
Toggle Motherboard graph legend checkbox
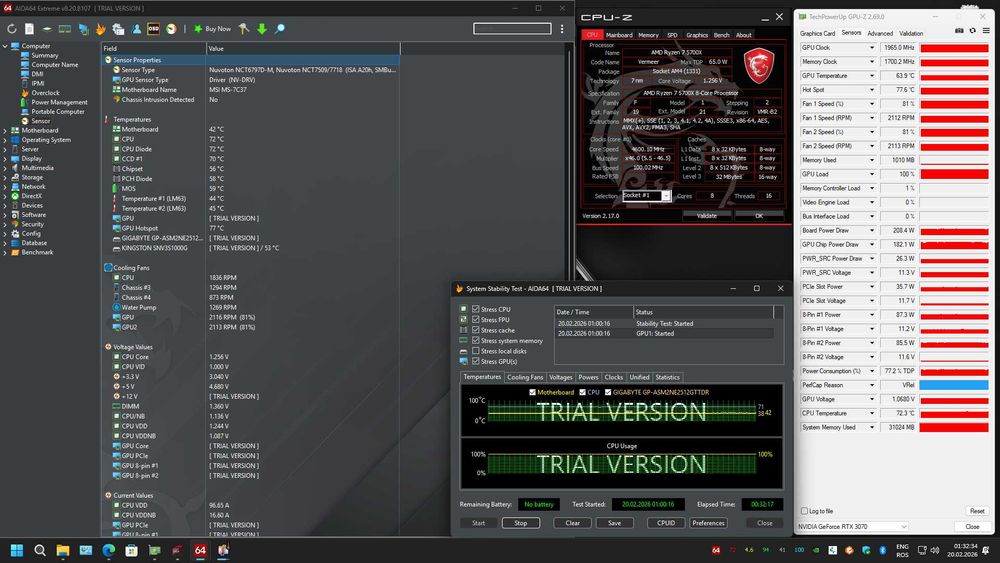click(x=533, y=392)
